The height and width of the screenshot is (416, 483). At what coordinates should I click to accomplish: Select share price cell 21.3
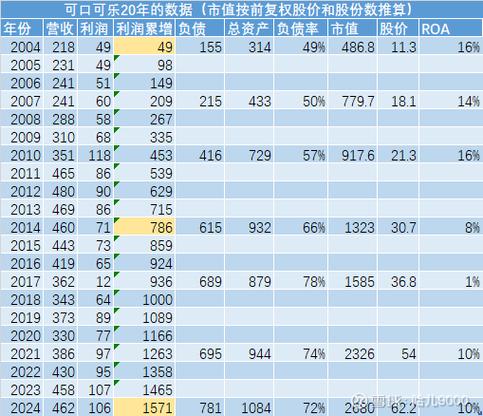click(x=398, y=154)
